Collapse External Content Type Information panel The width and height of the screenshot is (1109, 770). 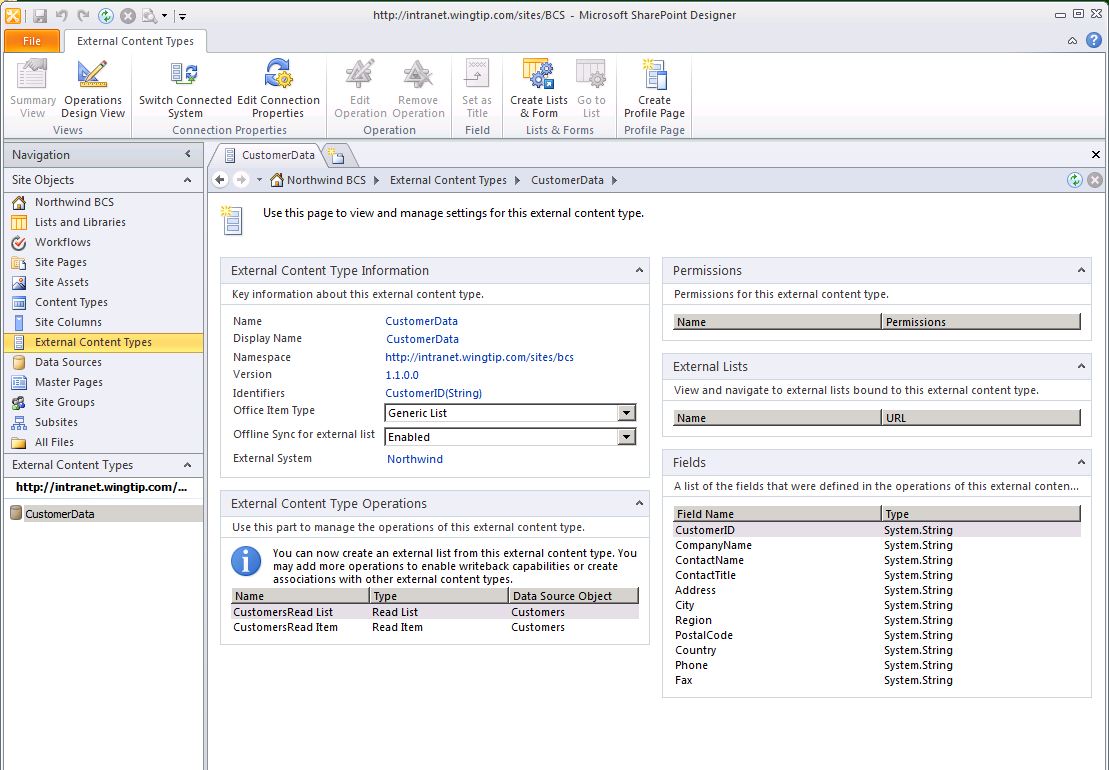(639, 270)
